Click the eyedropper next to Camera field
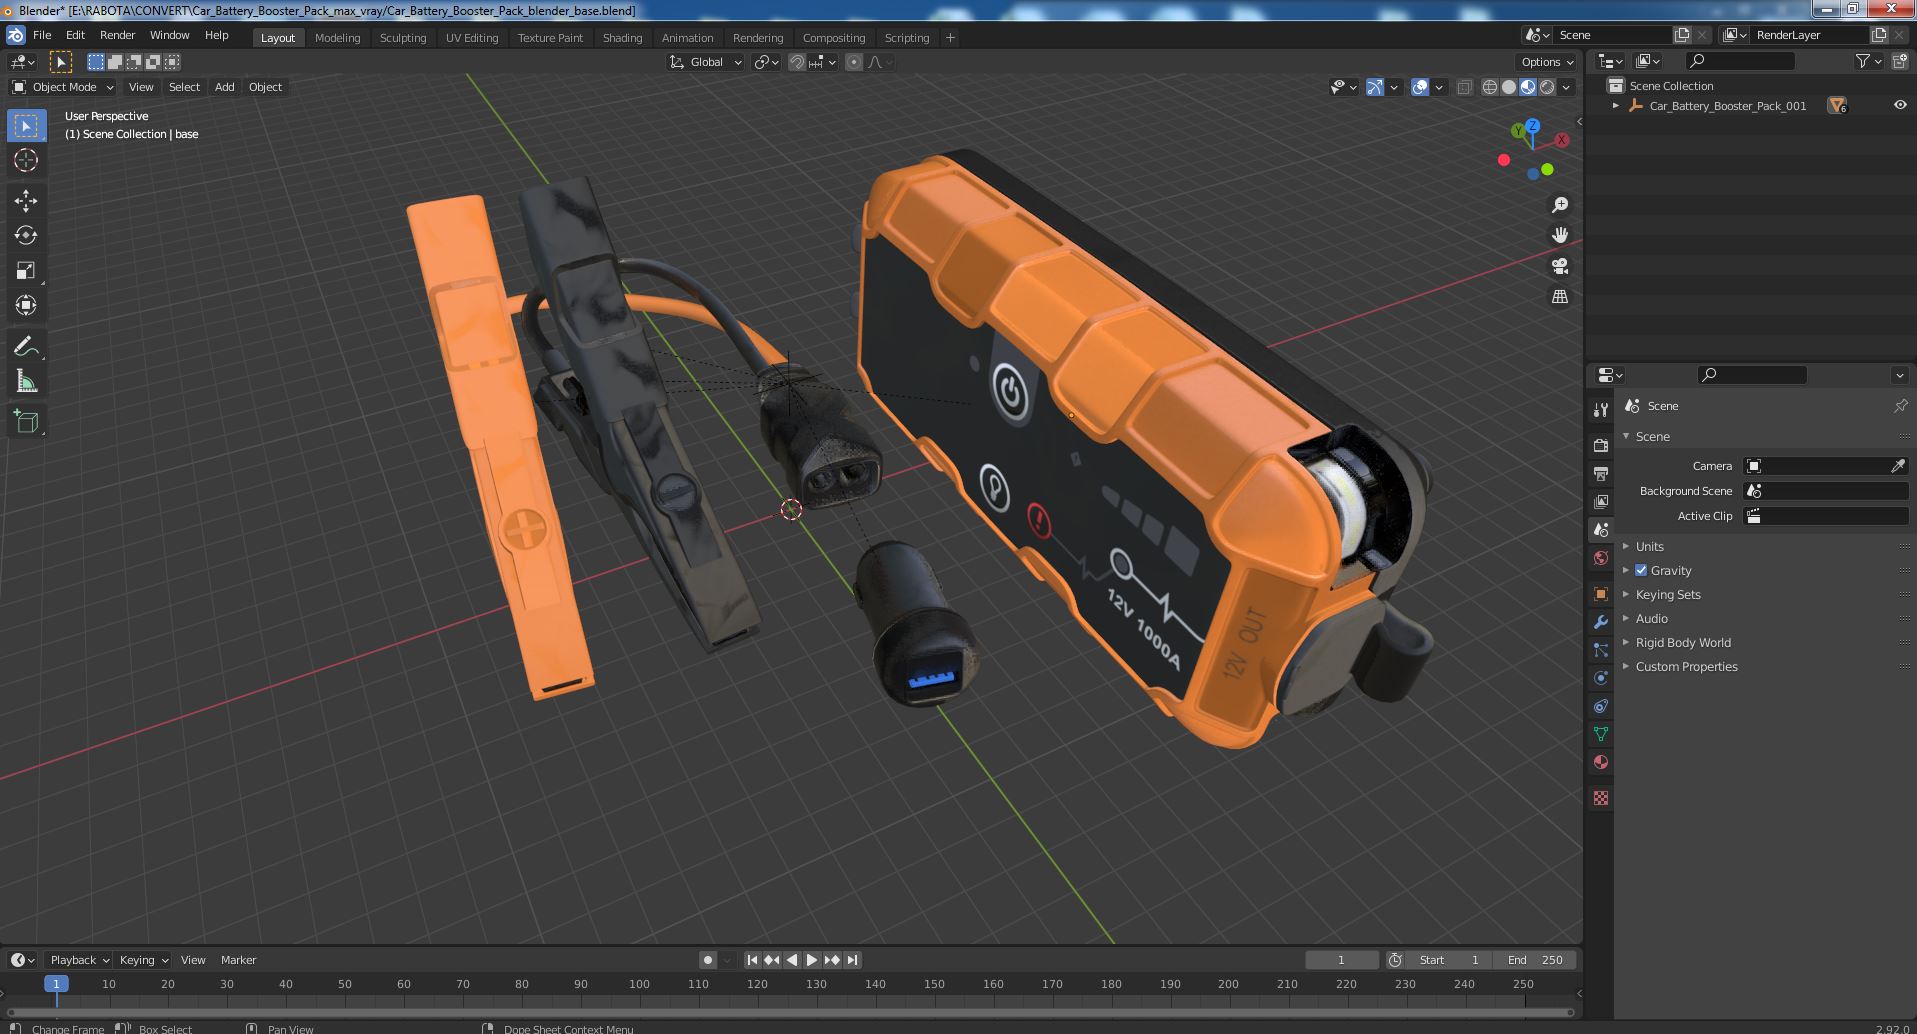Image resolution: width=1917 pixels, height=1034 pixels. pyautogui.click(x=1897, y=466)
